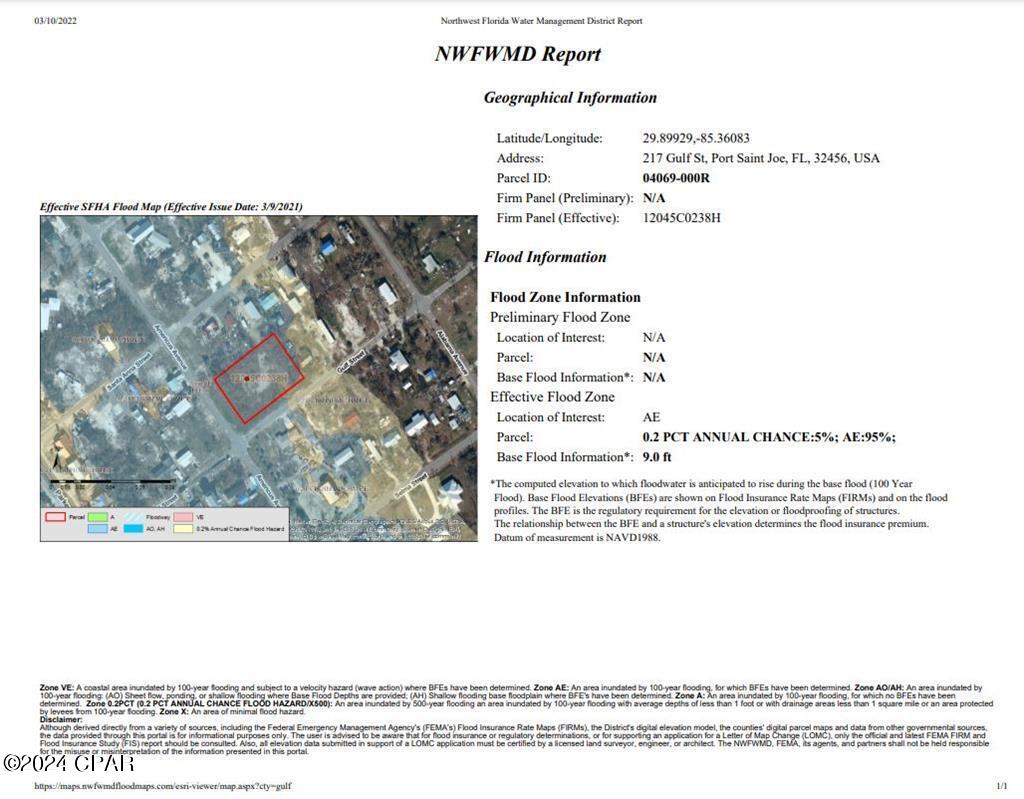Click the AO, AH legend symbol
Viewport: 1024px width, 799px height.
pyautogui.click(x=133, y=527)
